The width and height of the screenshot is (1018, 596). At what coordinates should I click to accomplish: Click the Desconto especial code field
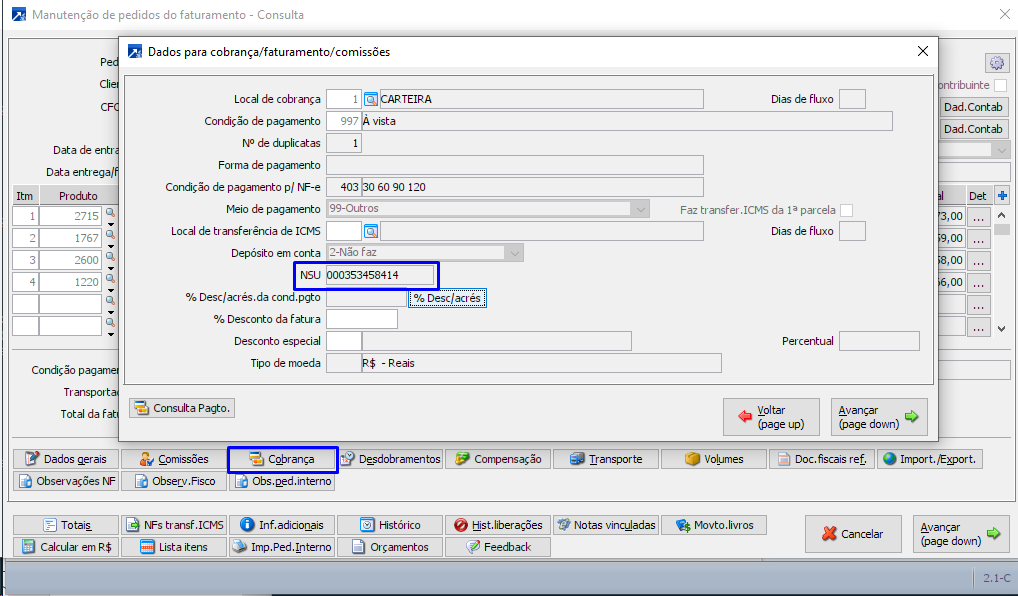pos(343,341)
